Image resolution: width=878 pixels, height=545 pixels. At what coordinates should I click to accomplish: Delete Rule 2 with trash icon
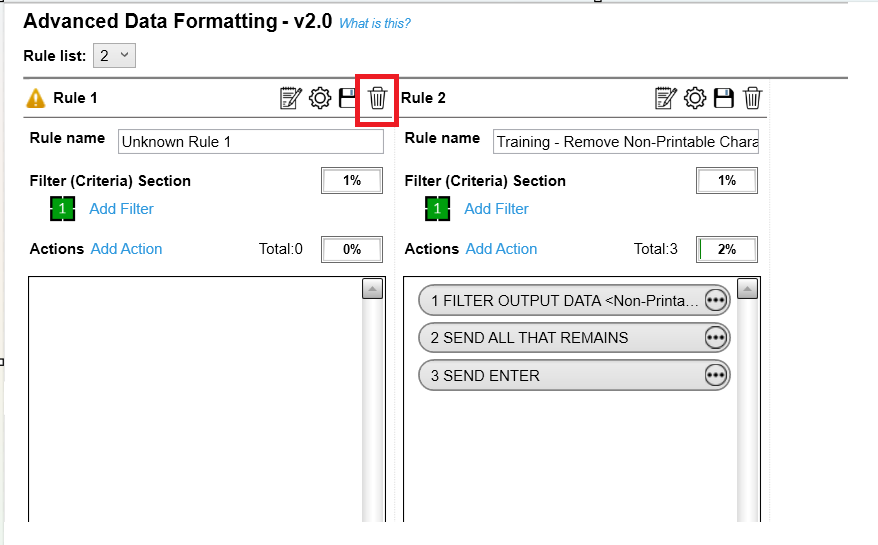(x=753, y=98)
